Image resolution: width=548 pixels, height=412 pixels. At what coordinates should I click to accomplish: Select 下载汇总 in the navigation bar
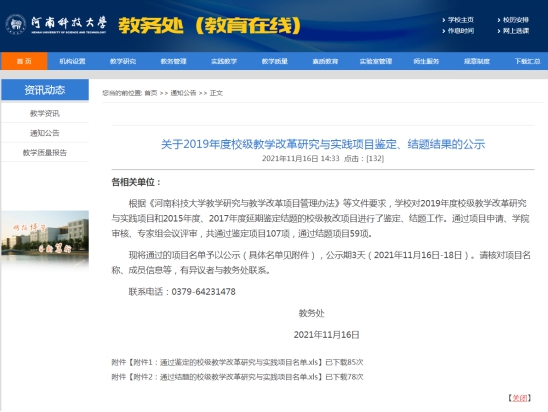(527, 61)
